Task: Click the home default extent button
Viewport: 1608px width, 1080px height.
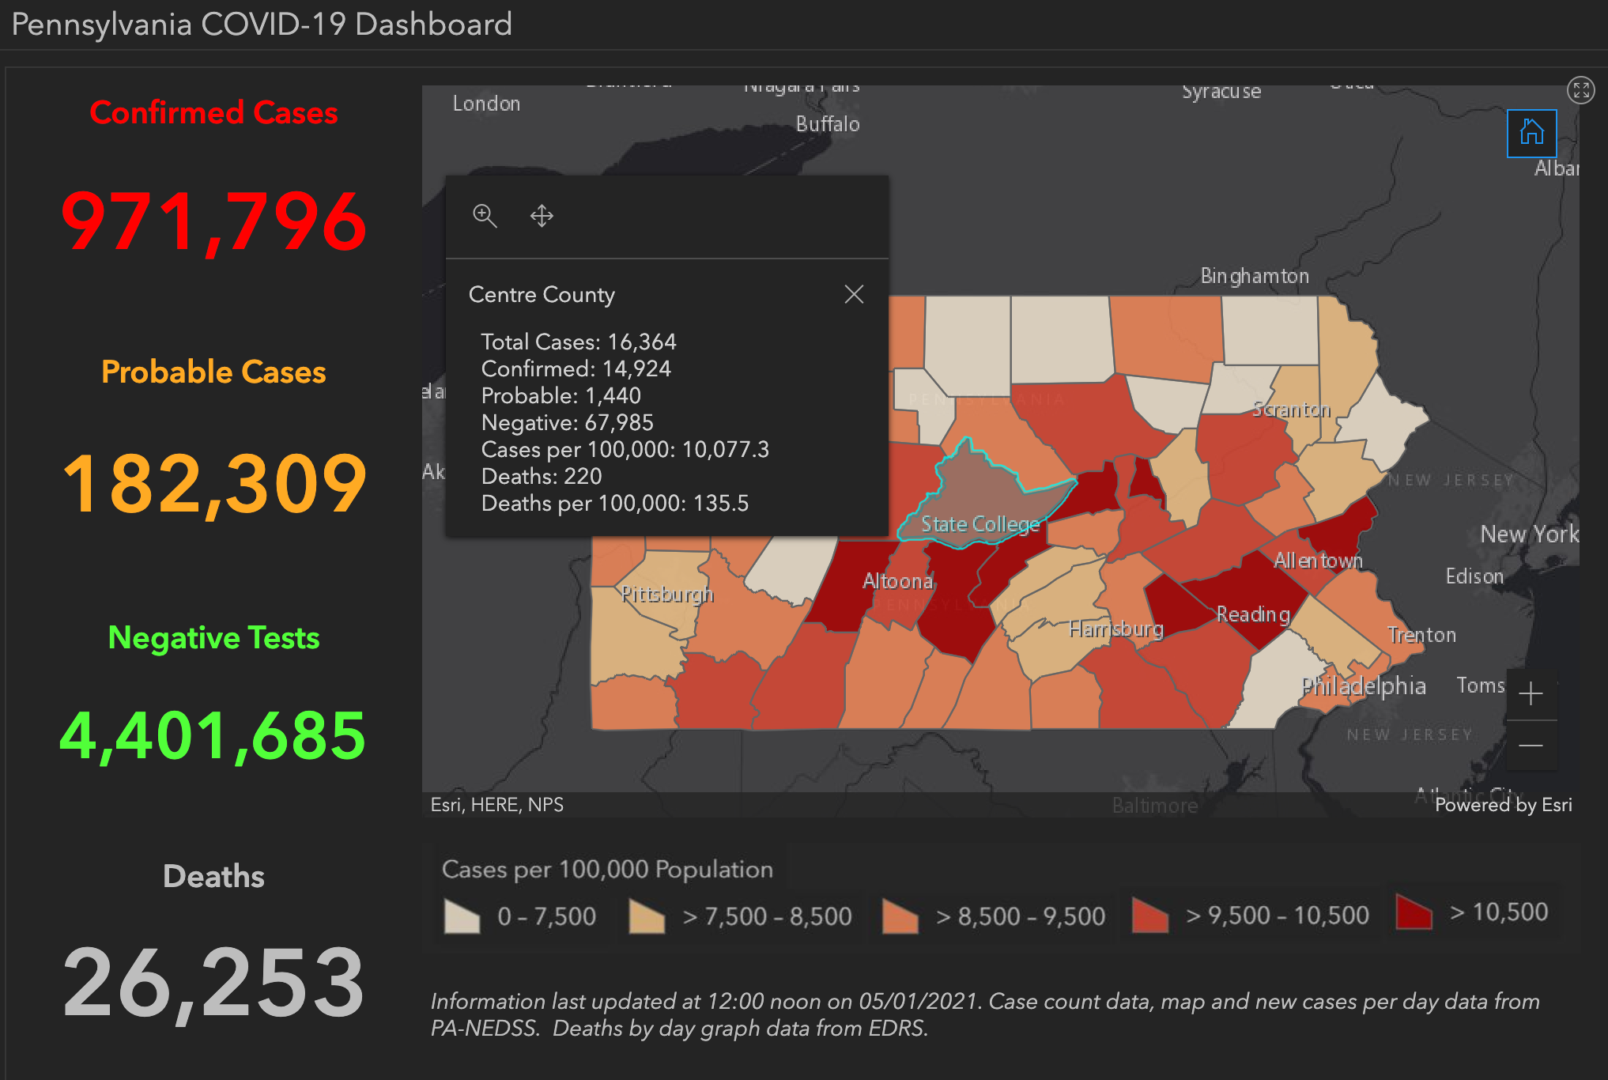Action: click(x=1532, y=133)
